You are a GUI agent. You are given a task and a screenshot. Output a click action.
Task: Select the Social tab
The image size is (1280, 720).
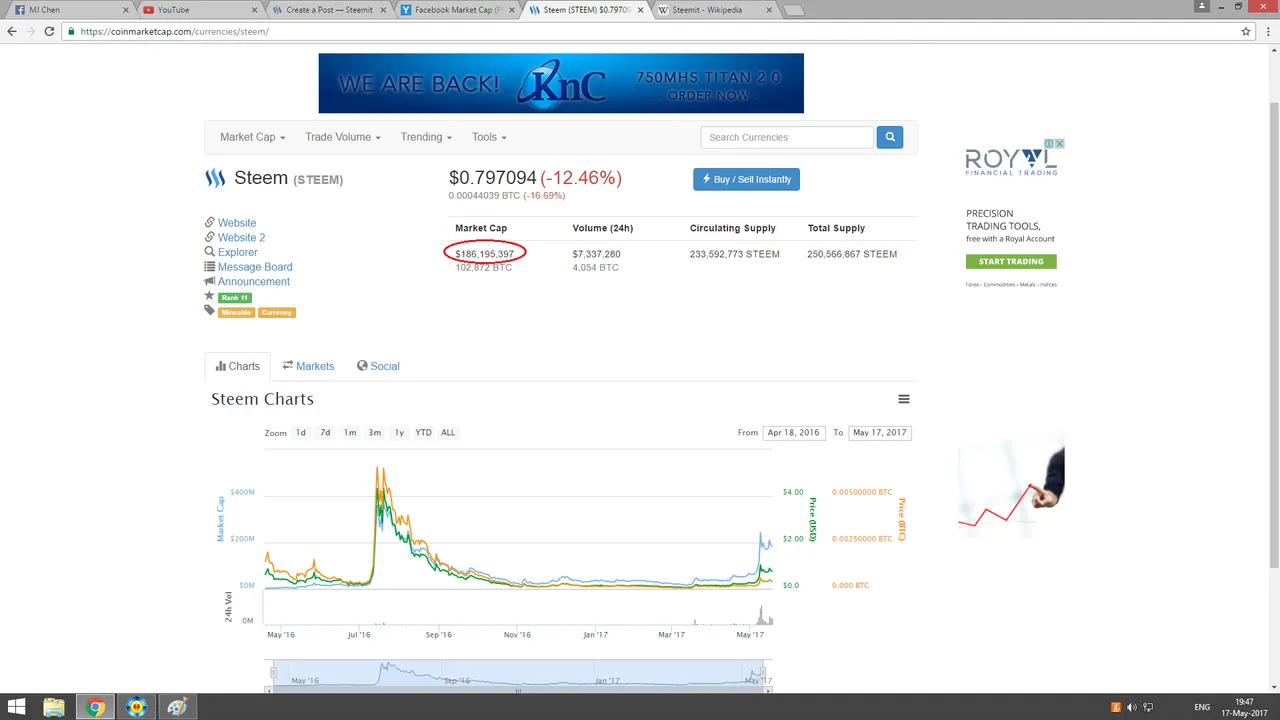coord(378,366)
